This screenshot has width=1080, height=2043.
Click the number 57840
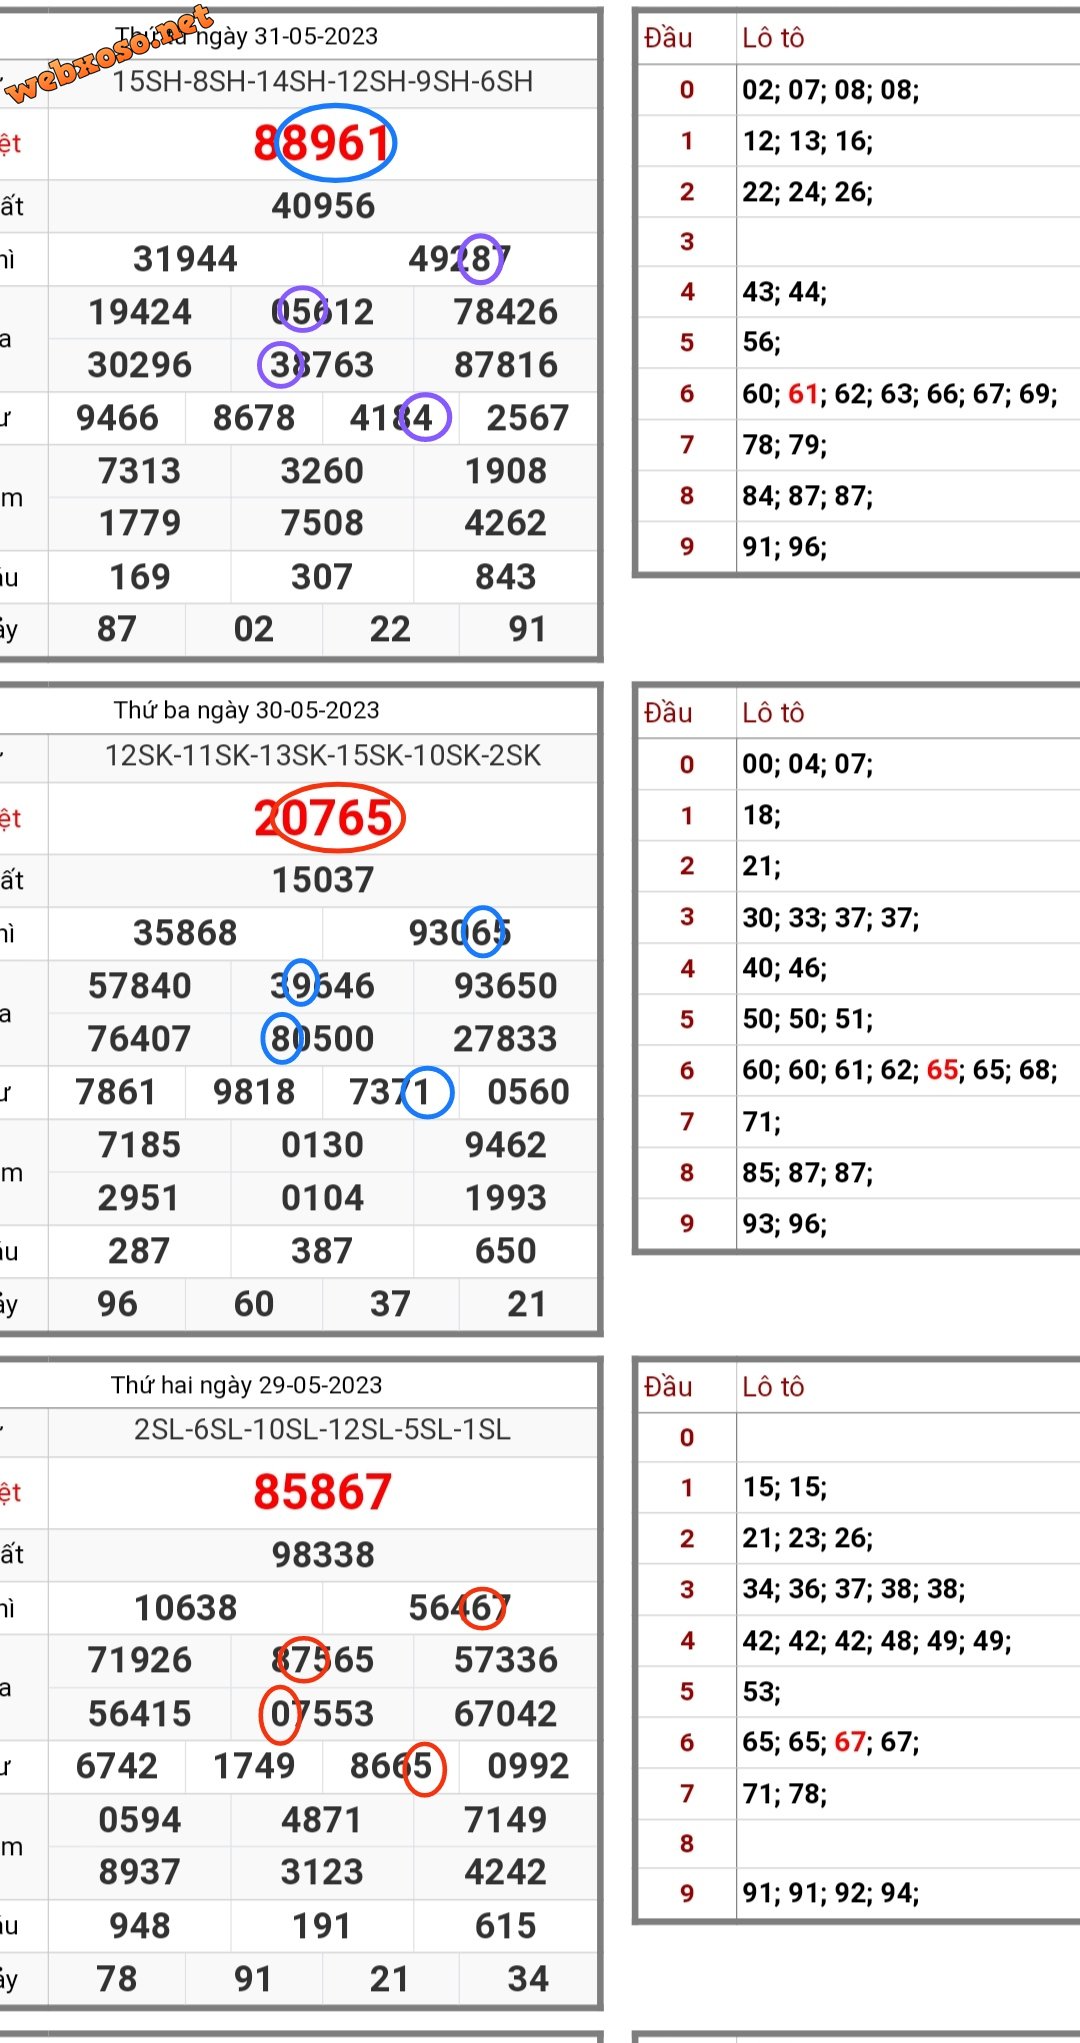(x=139, y=986)
